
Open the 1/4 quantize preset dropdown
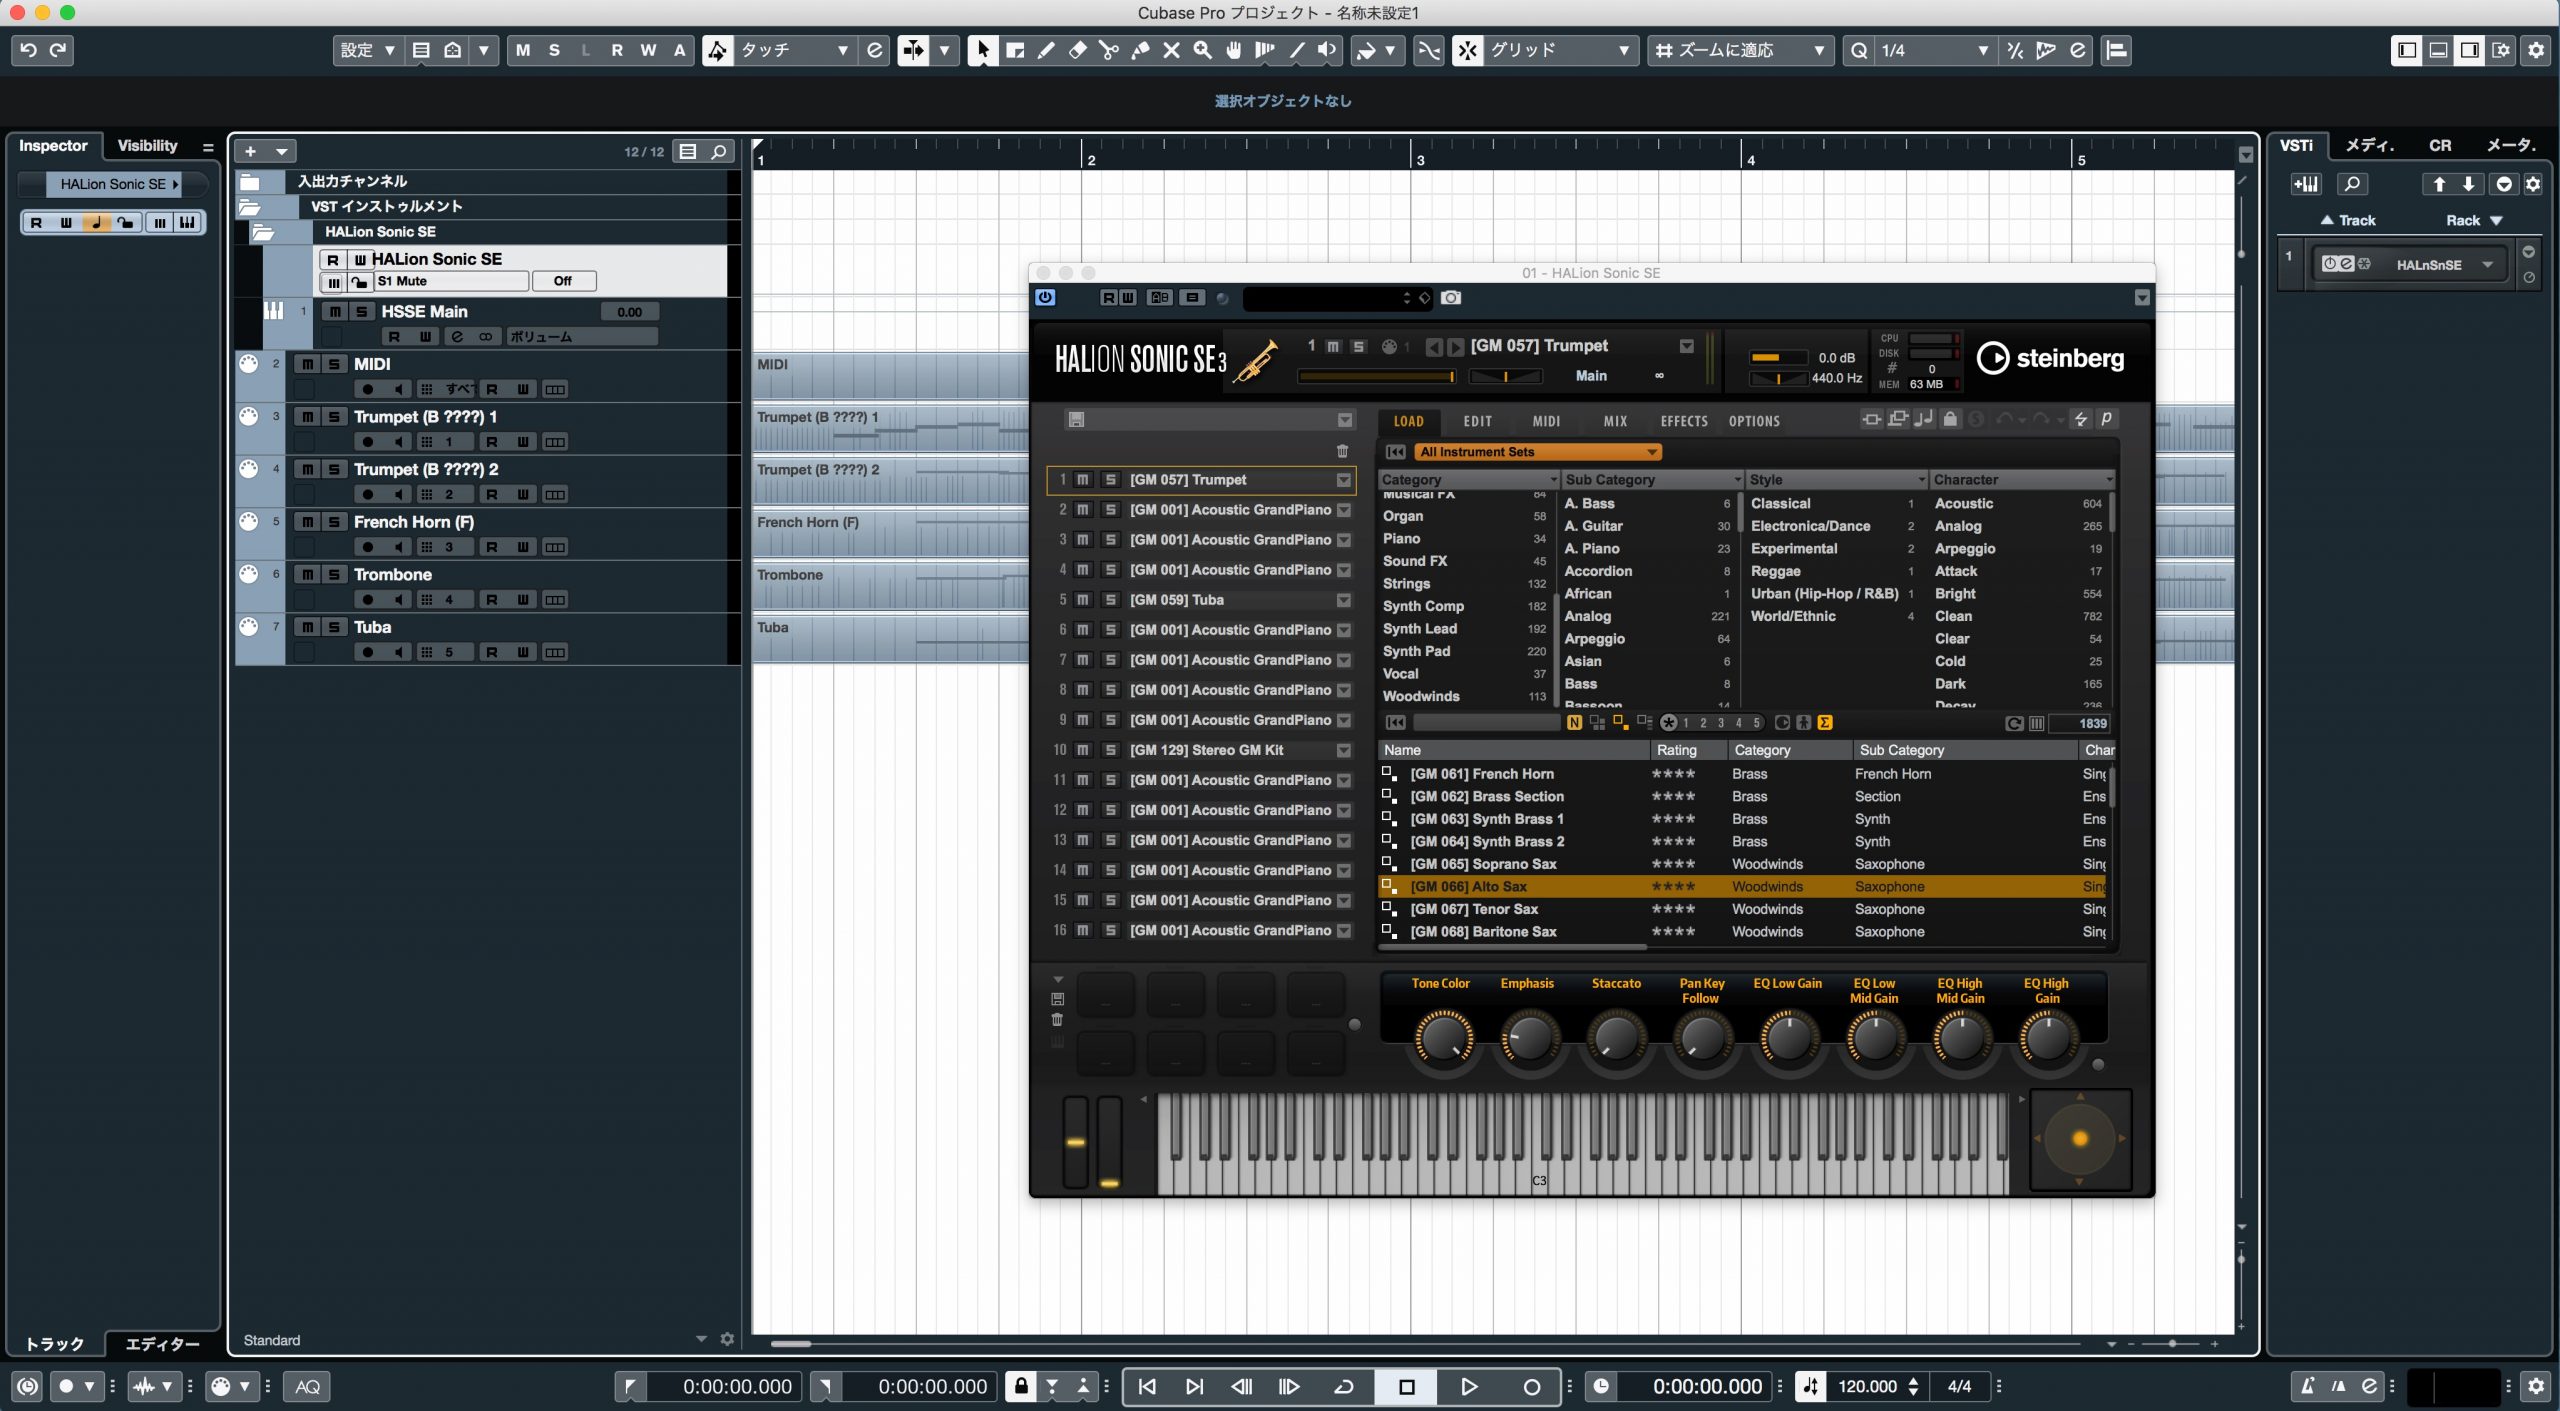coord(1934,50)
